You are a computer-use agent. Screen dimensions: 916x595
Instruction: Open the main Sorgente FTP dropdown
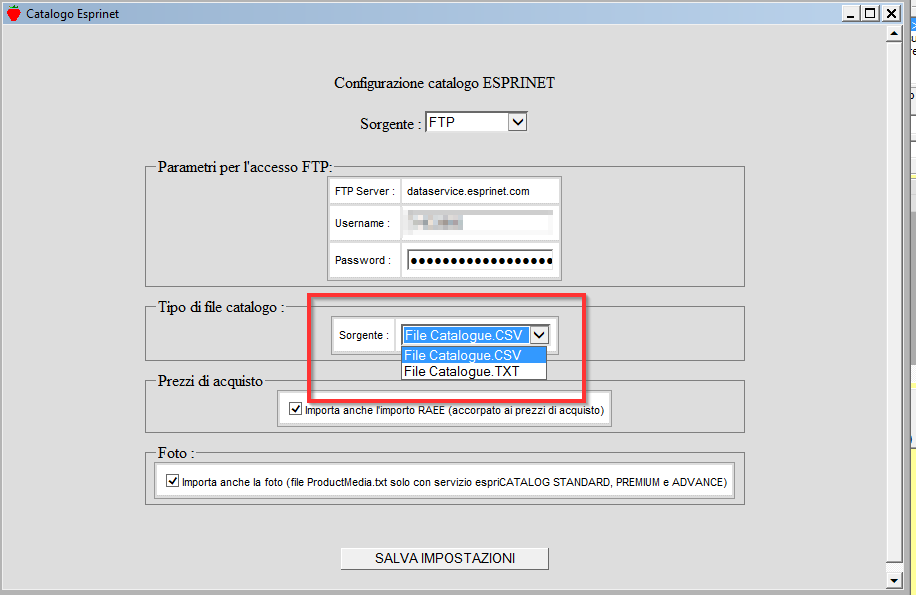[x=476, y=122]
